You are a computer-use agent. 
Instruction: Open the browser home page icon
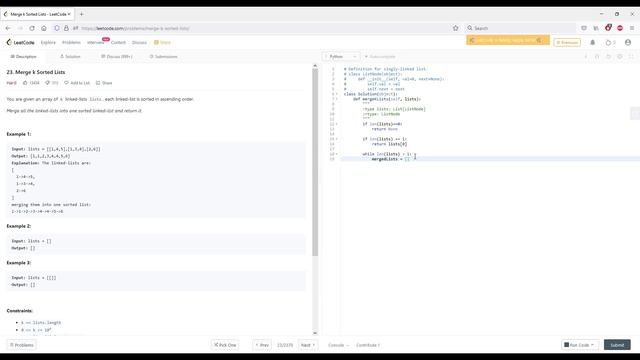(x=44, y=28)
